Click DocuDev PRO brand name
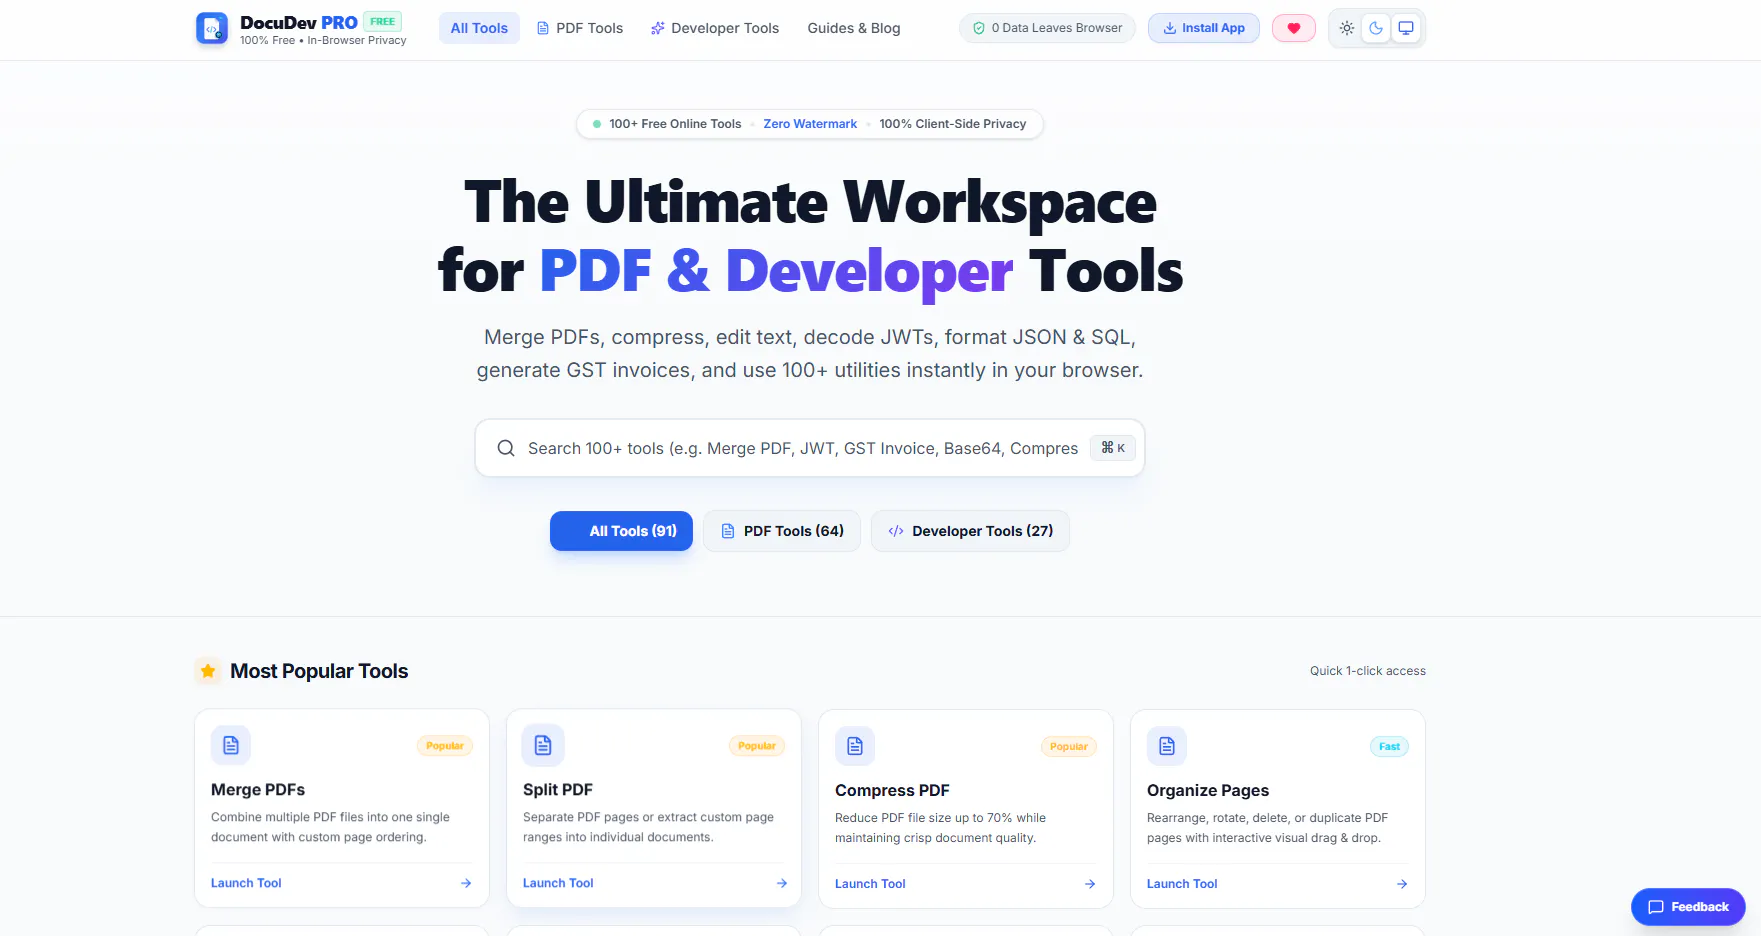This screenshot has height=936, width=1761. [299, 22]
